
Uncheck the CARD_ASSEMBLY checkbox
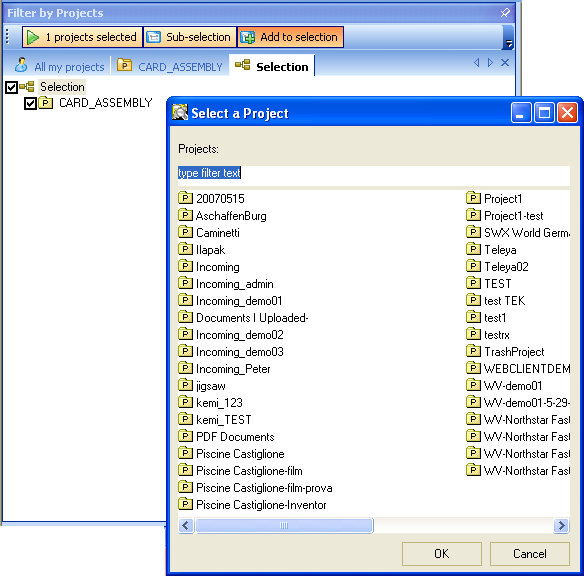30,104
